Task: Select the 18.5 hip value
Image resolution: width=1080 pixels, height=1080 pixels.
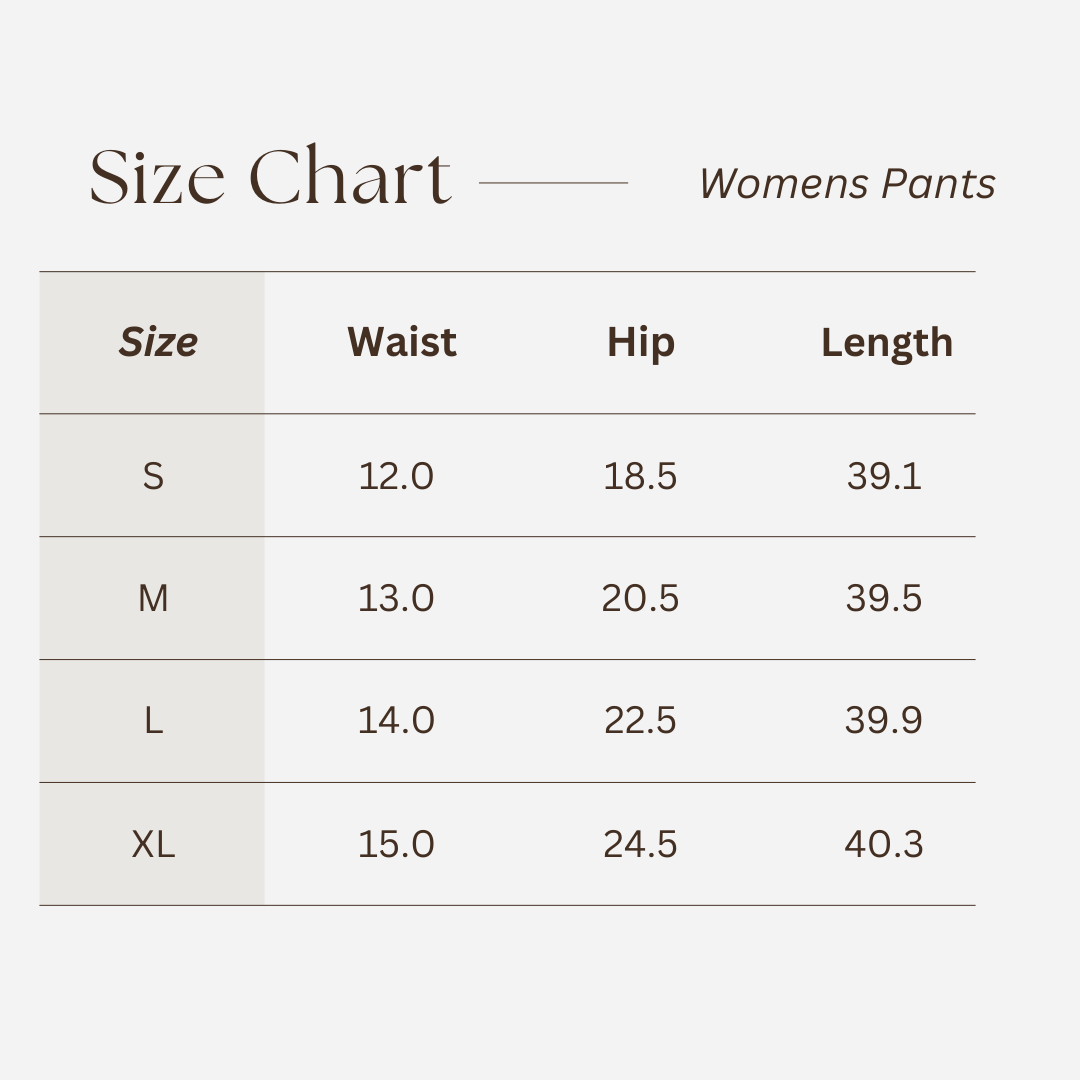Action: click(640, 476)
